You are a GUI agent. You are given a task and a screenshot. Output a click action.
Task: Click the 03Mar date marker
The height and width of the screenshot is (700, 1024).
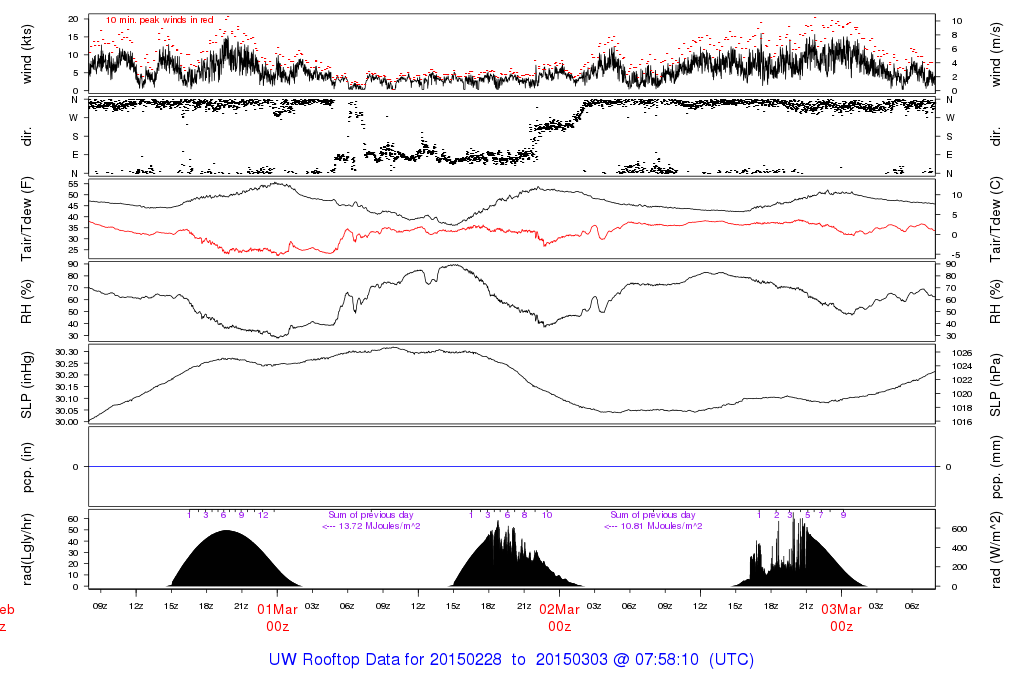(841, 609)
